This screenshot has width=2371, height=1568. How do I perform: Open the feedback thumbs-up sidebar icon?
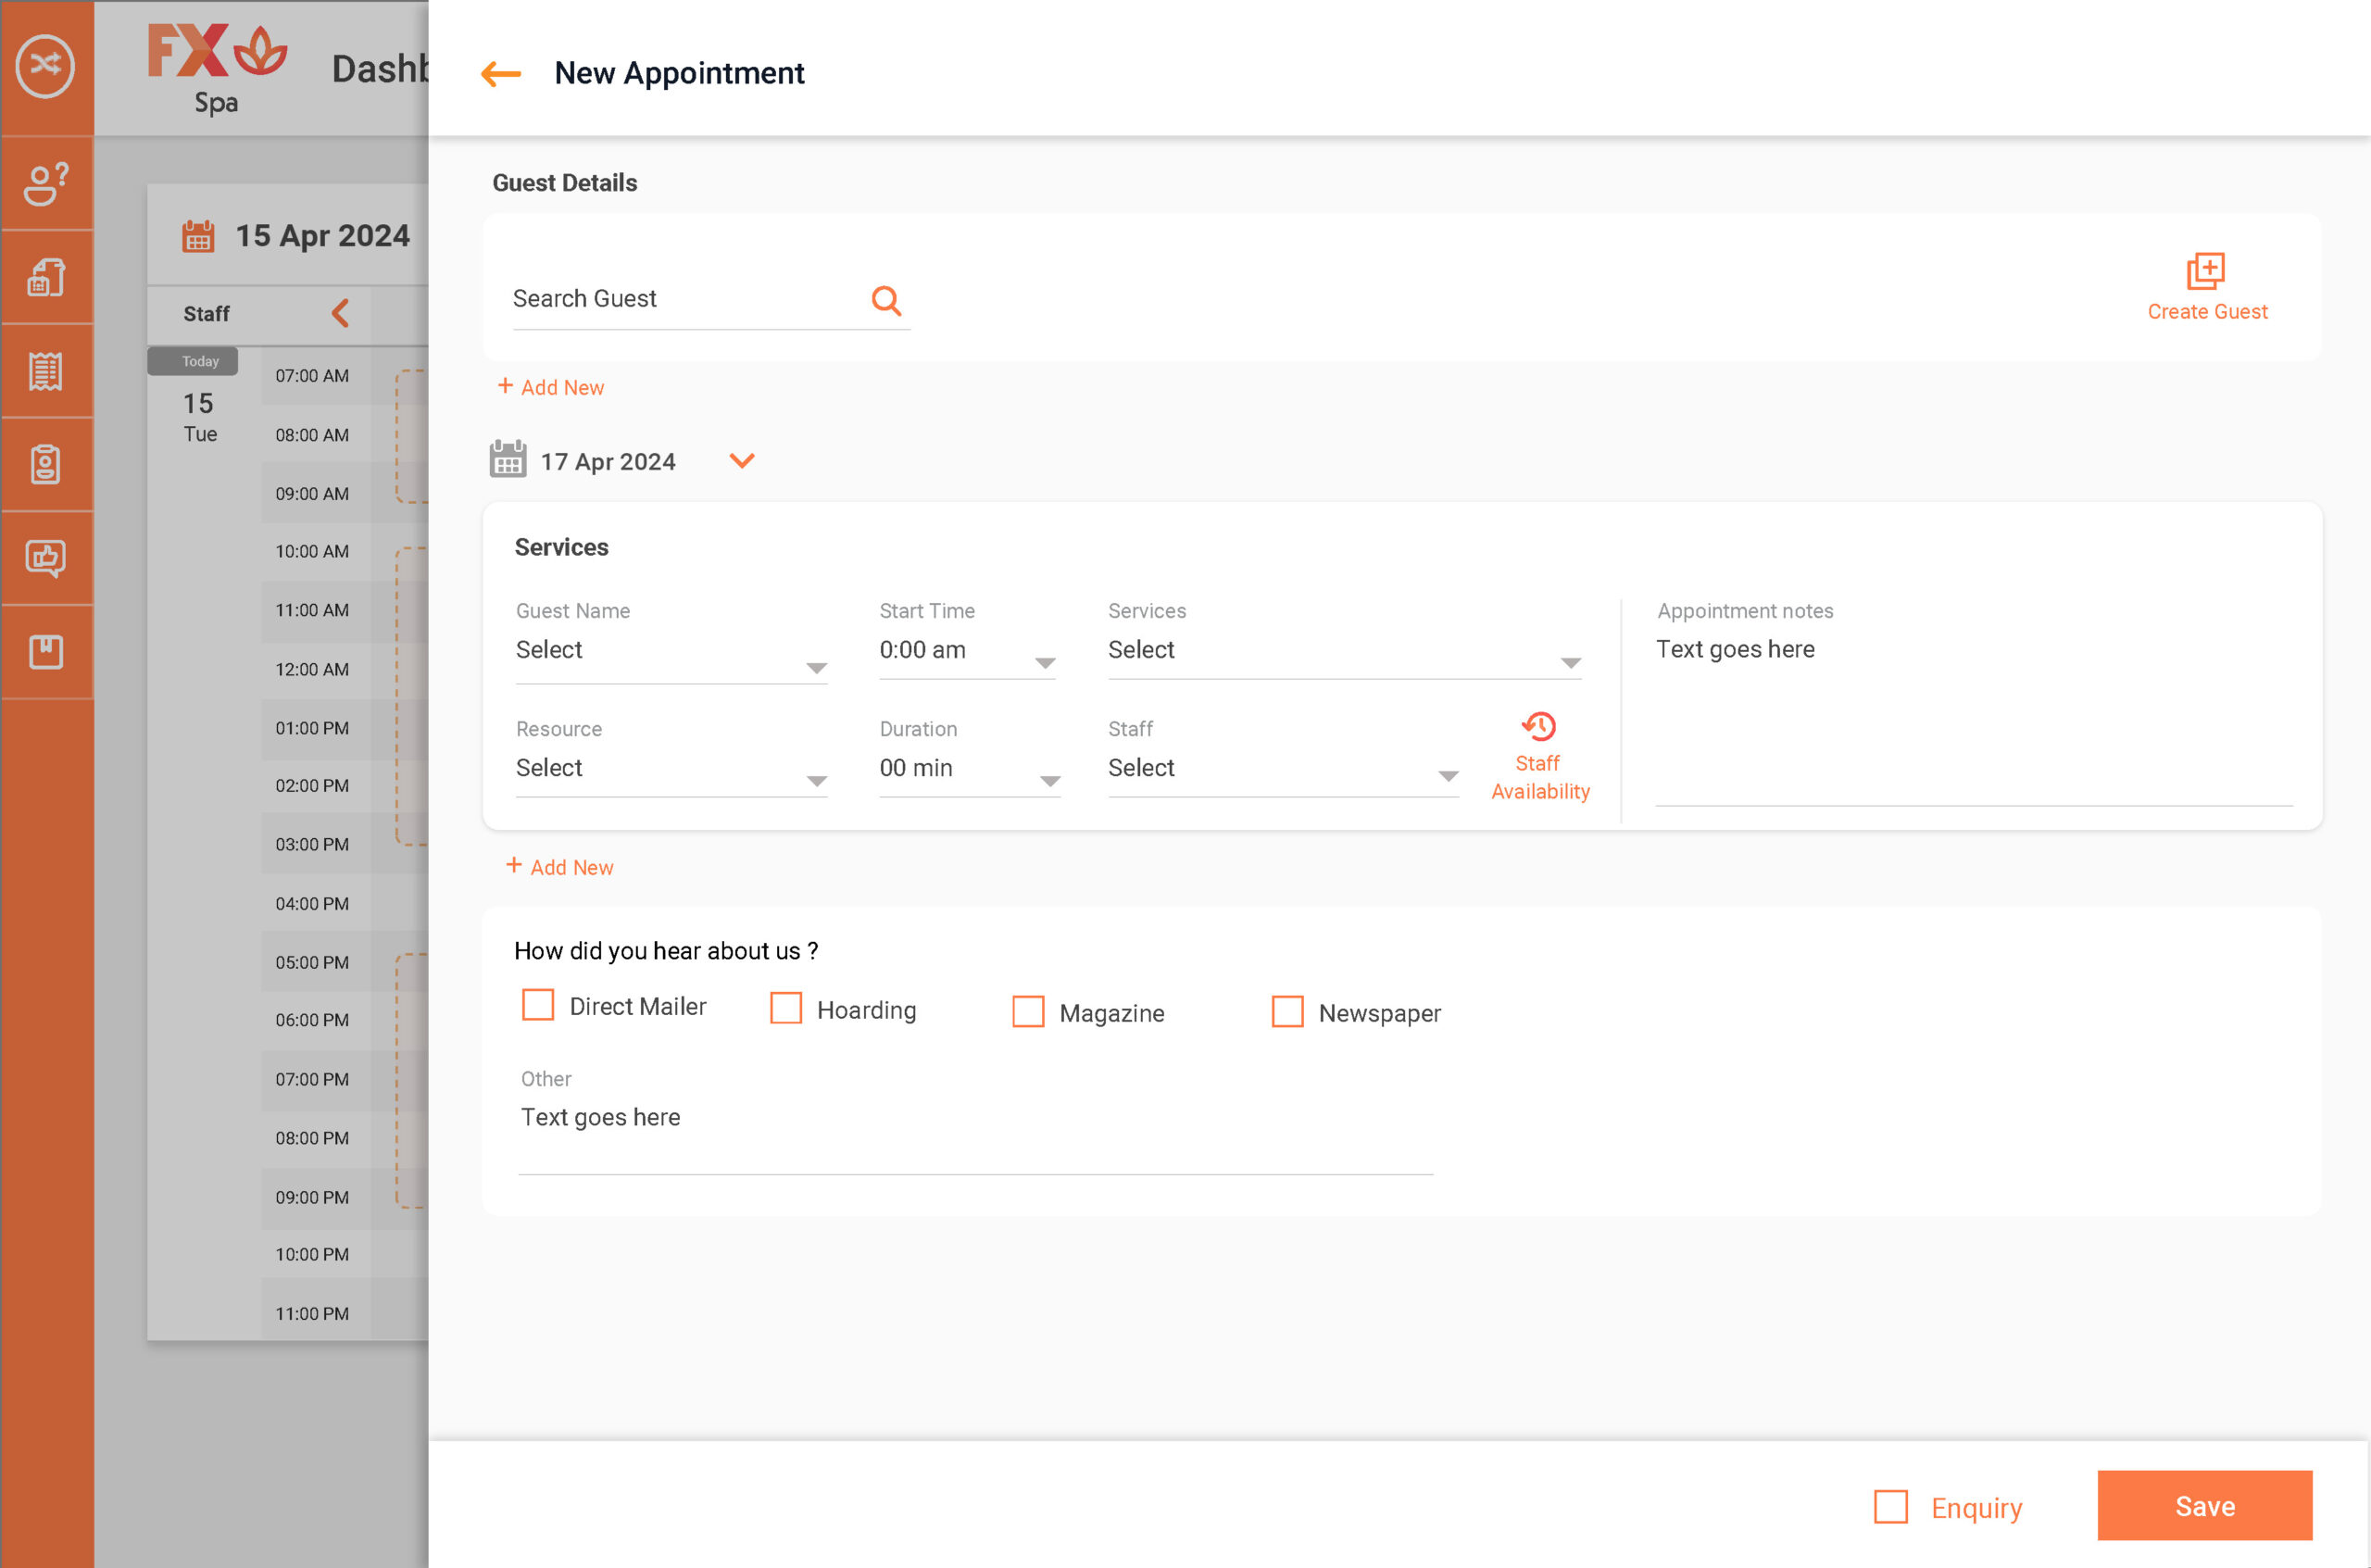pos(45,558)
